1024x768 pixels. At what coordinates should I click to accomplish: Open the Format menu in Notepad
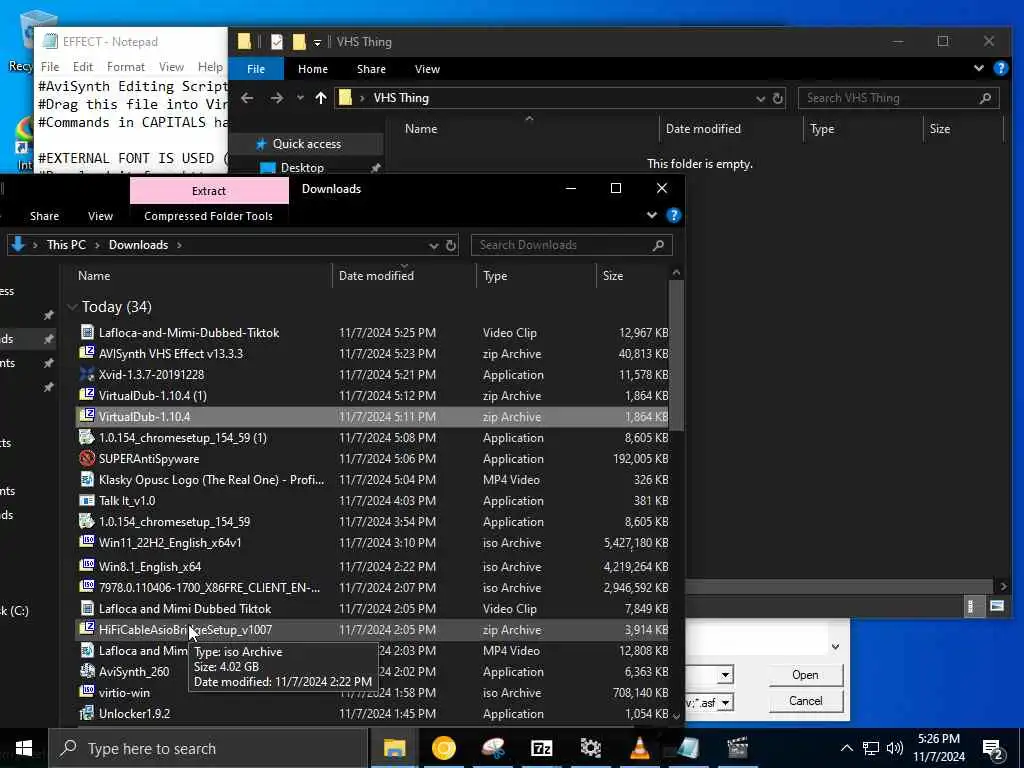(125, 67)
